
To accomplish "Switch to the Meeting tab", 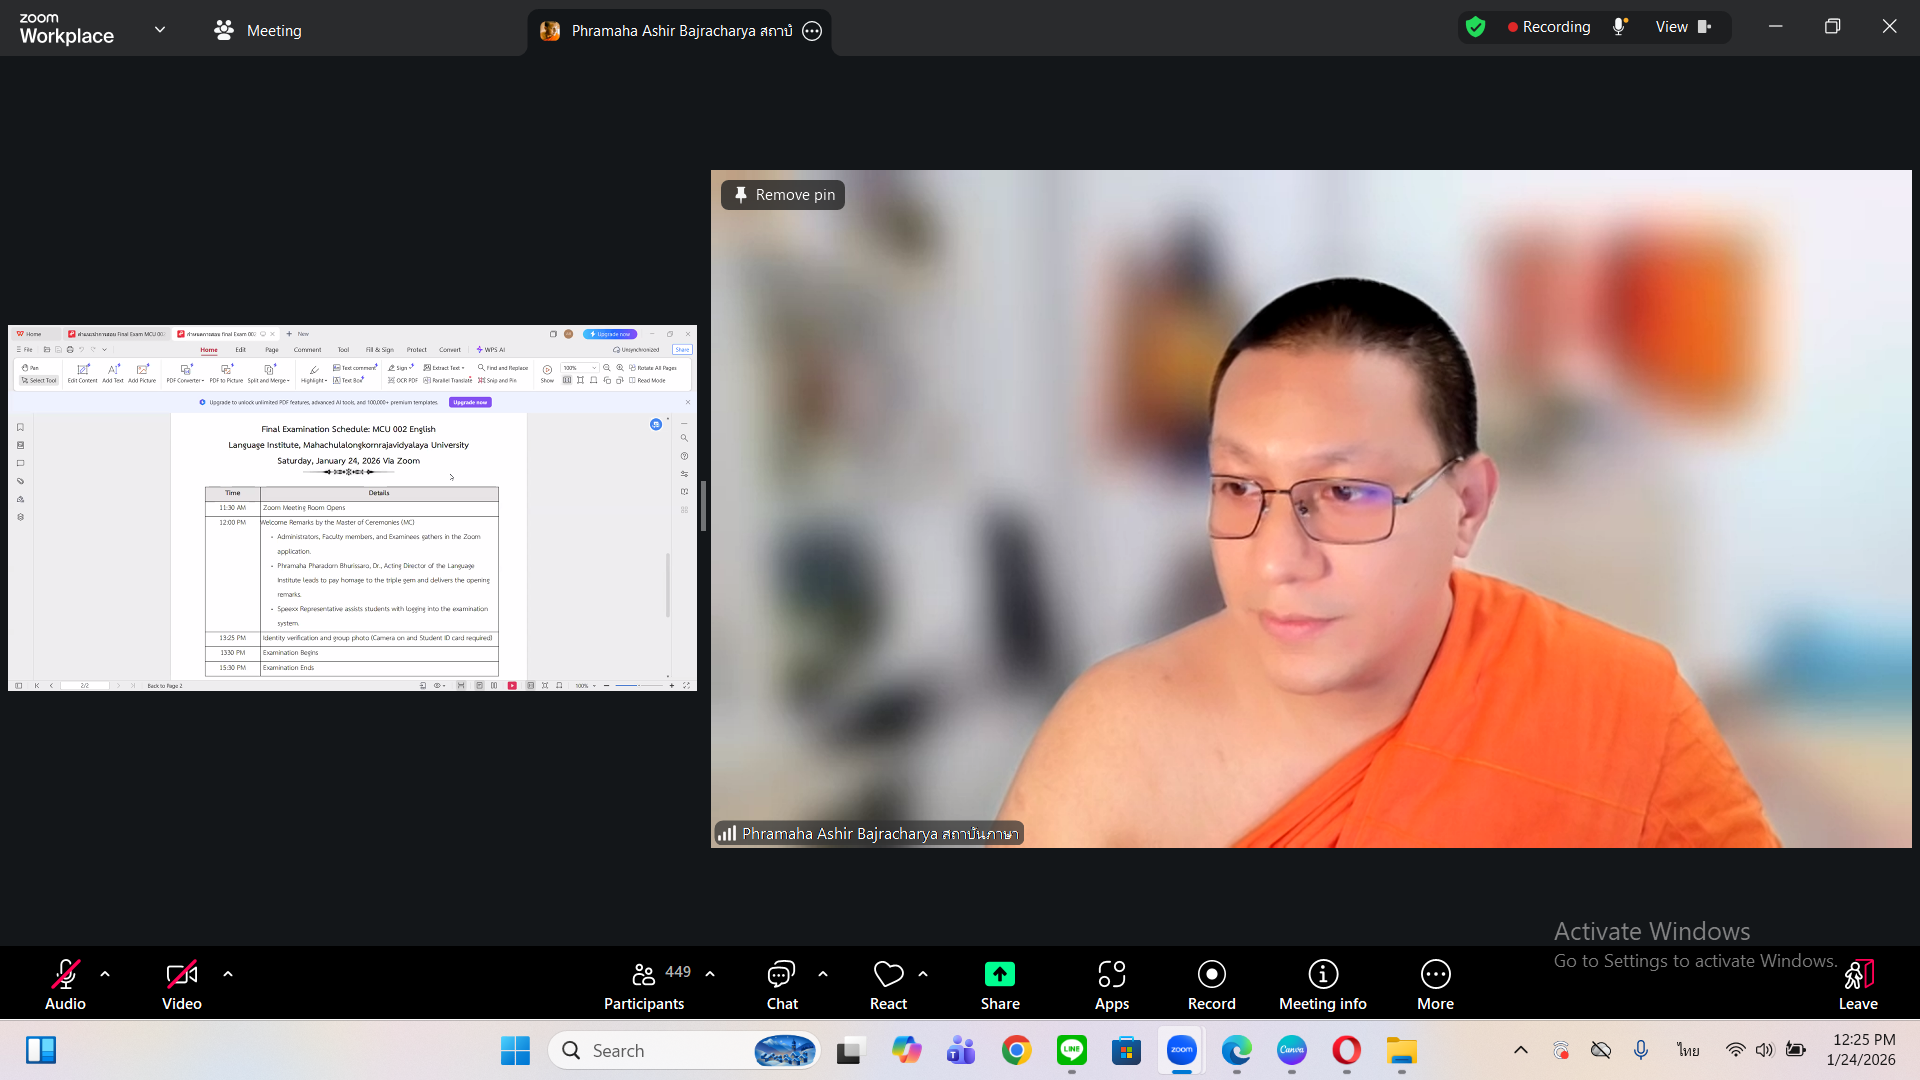I will tap(258, 31).
